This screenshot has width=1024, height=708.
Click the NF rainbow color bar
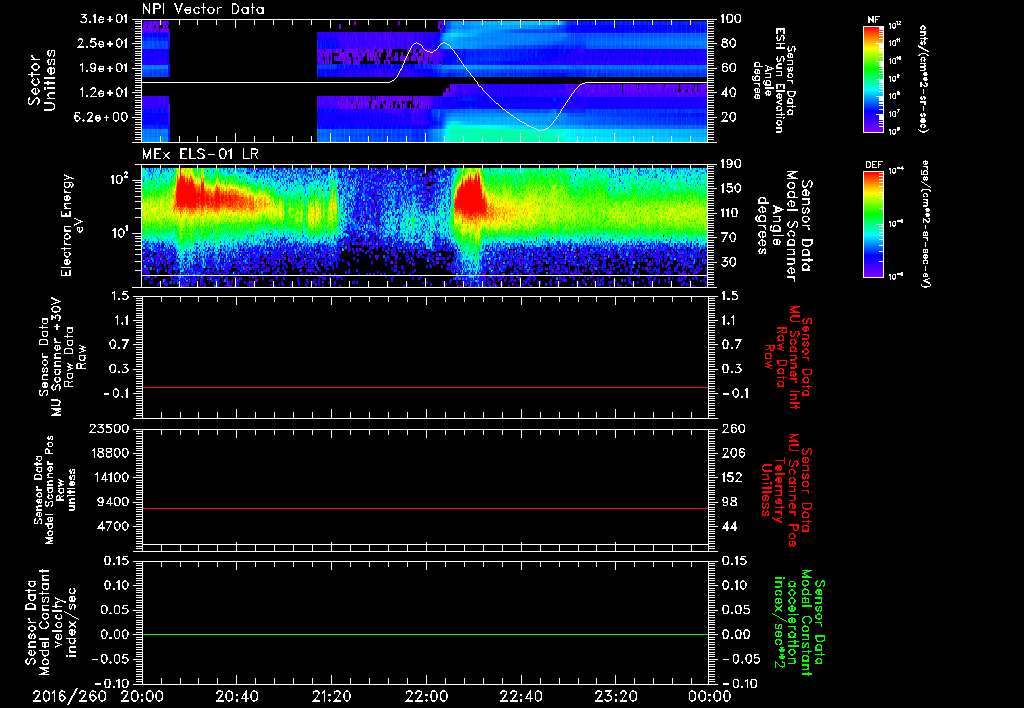[x=874, y=78]
